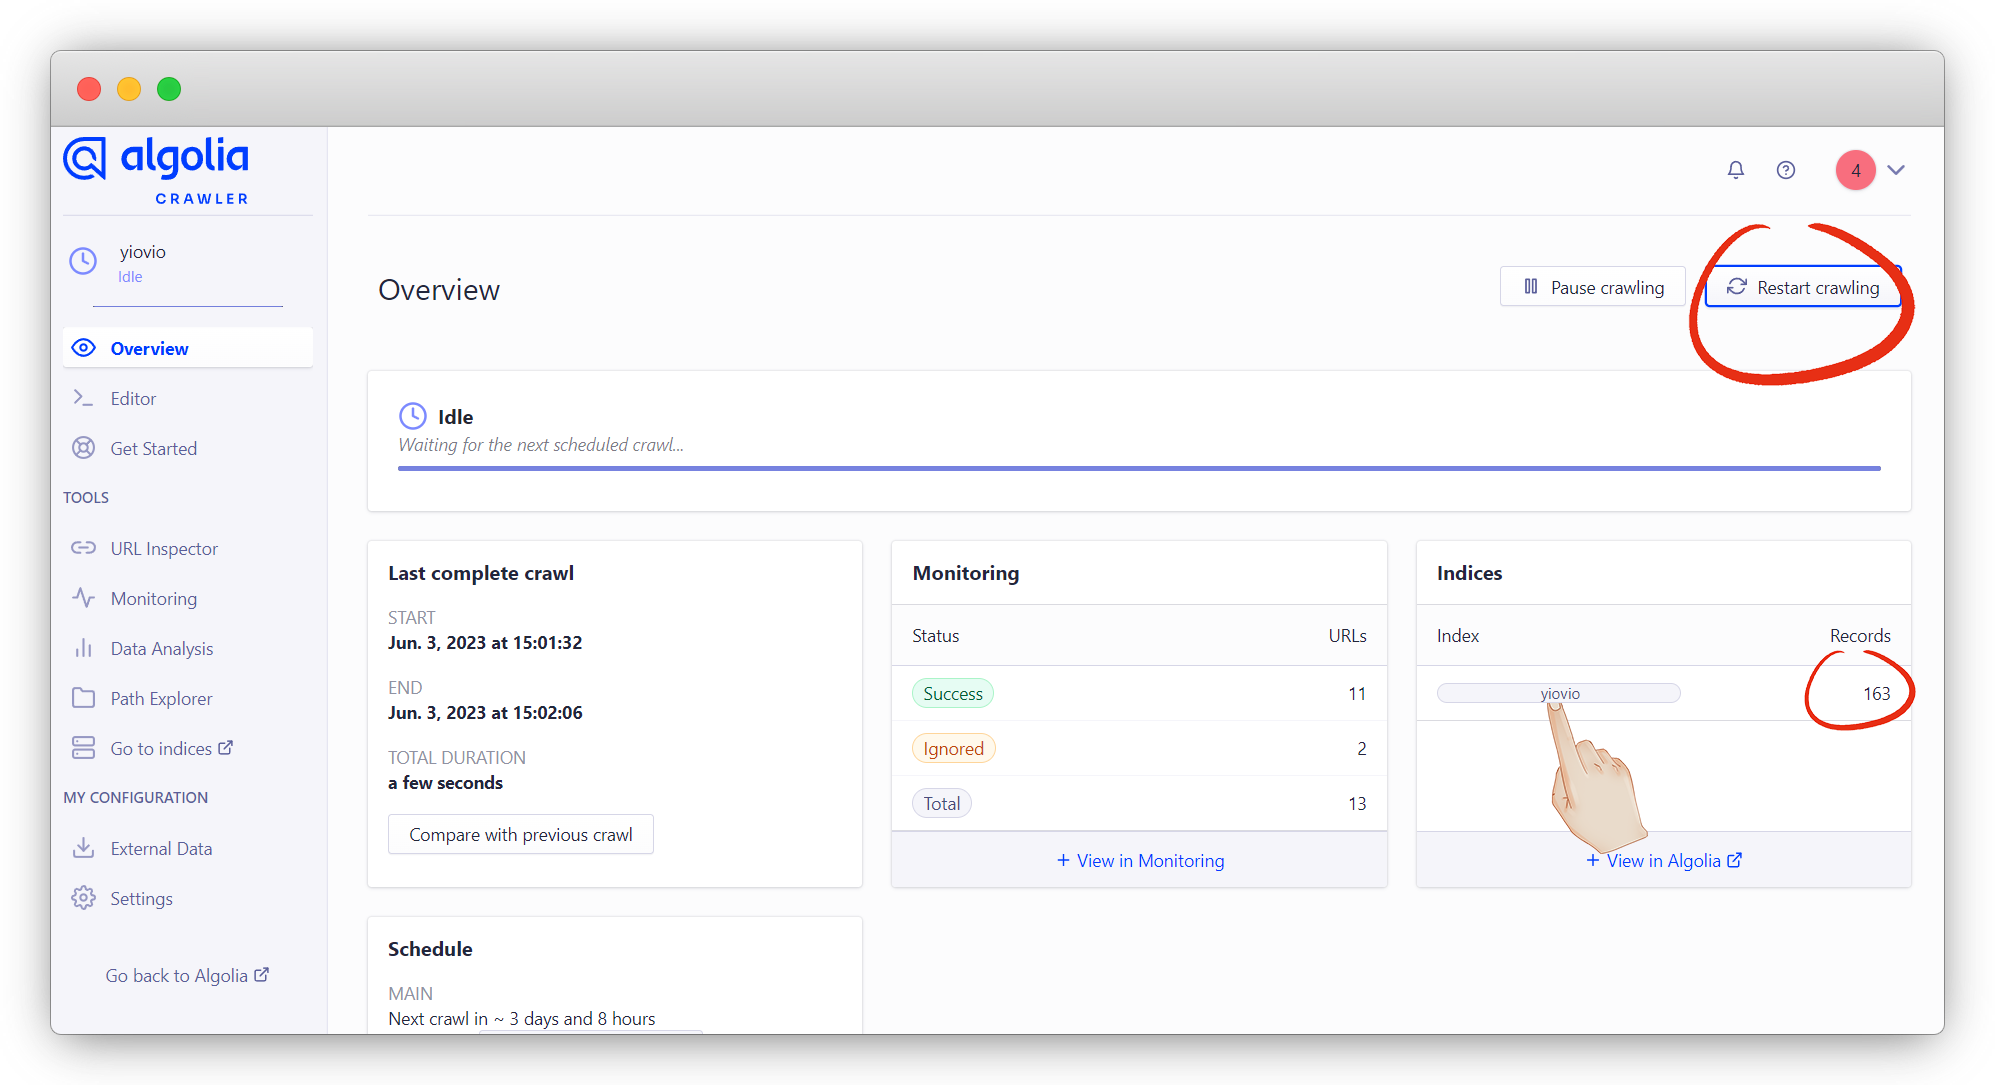Click the Get Started menu entry
The image size is (1995, 1085).
[x=153, y=448]
